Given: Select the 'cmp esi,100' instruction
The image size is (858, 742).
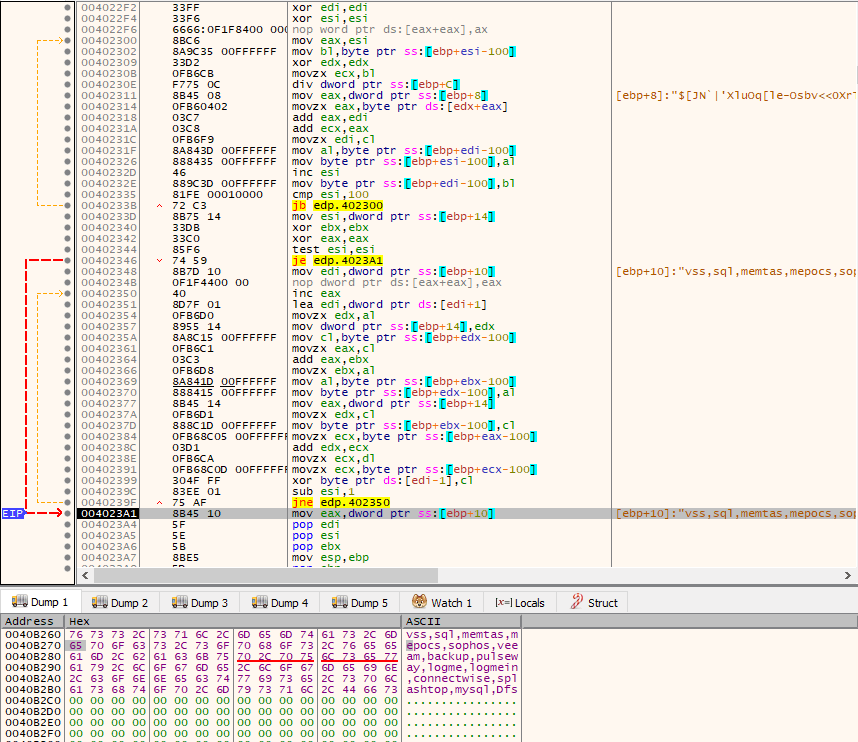Looking at the screenshot, I should coord(330,194).
